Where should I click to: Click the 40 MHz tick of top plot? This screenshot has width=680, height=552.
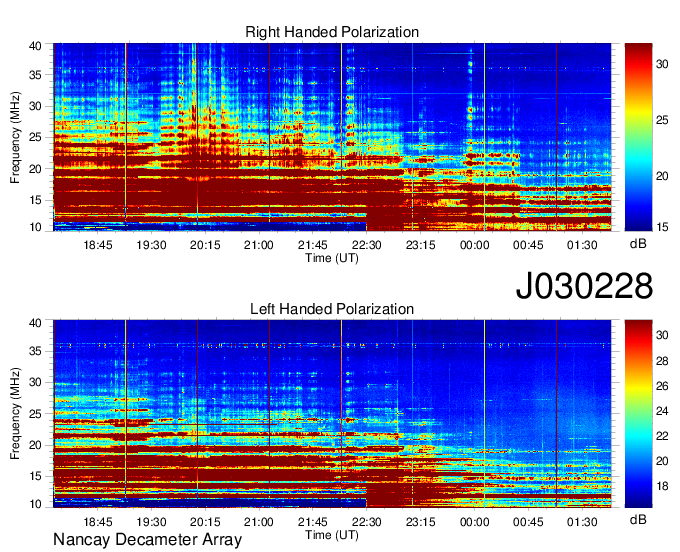(x=35, y=46)
